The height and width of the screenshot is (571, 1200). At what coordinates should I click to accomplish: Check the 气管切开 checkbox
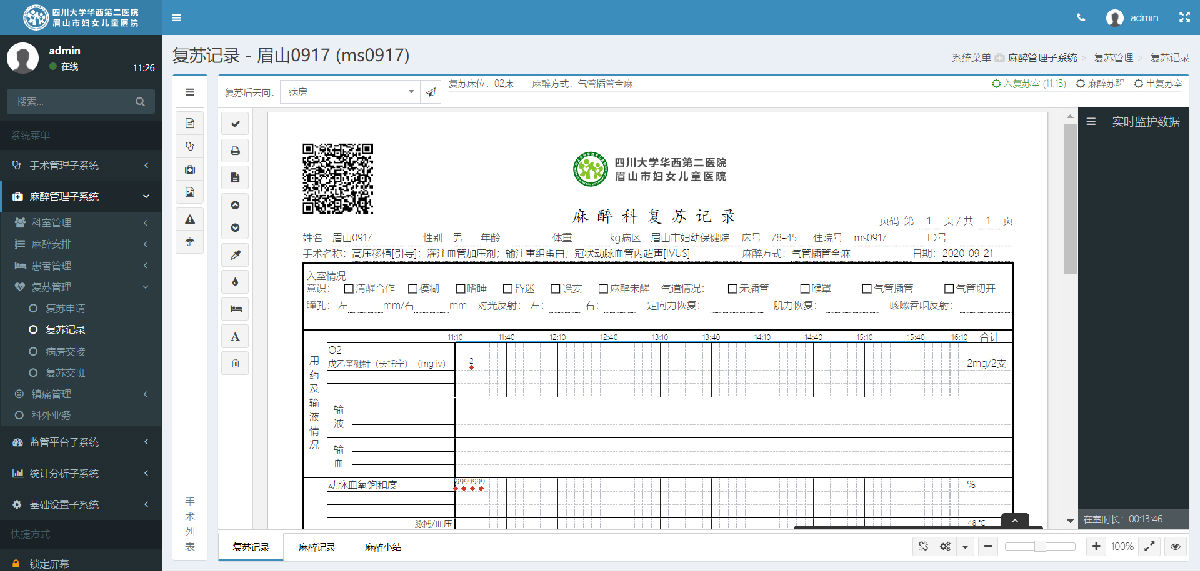[x=948, y=289]
